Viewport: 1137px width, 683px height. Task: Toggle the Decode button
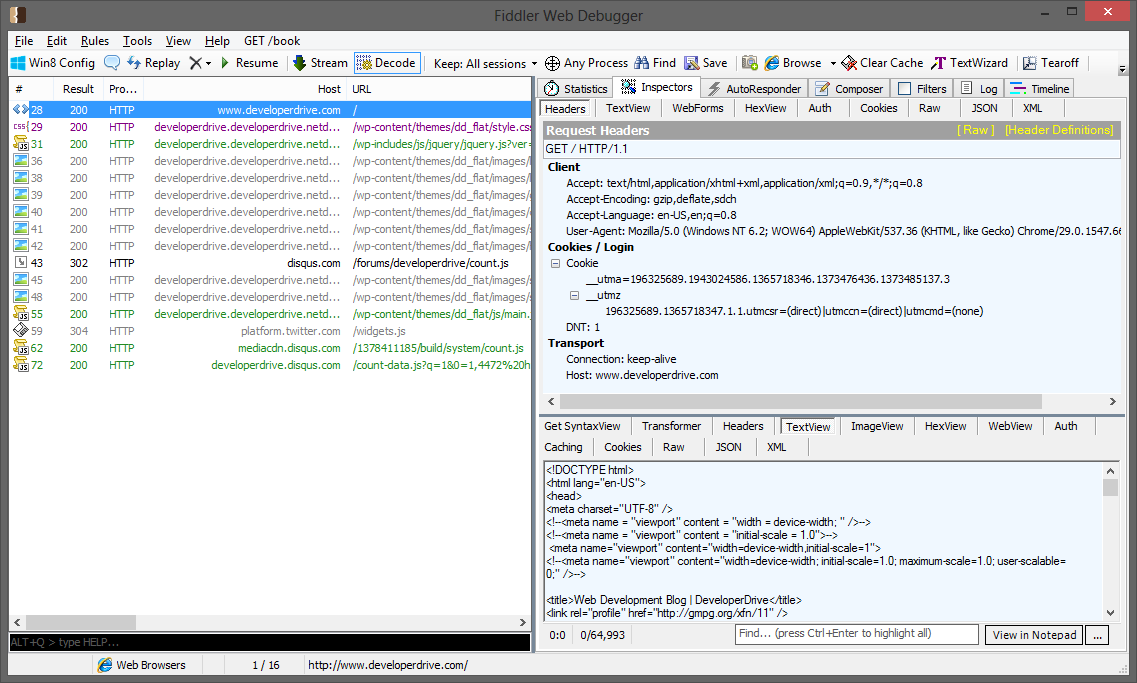(x=387, y=63)
